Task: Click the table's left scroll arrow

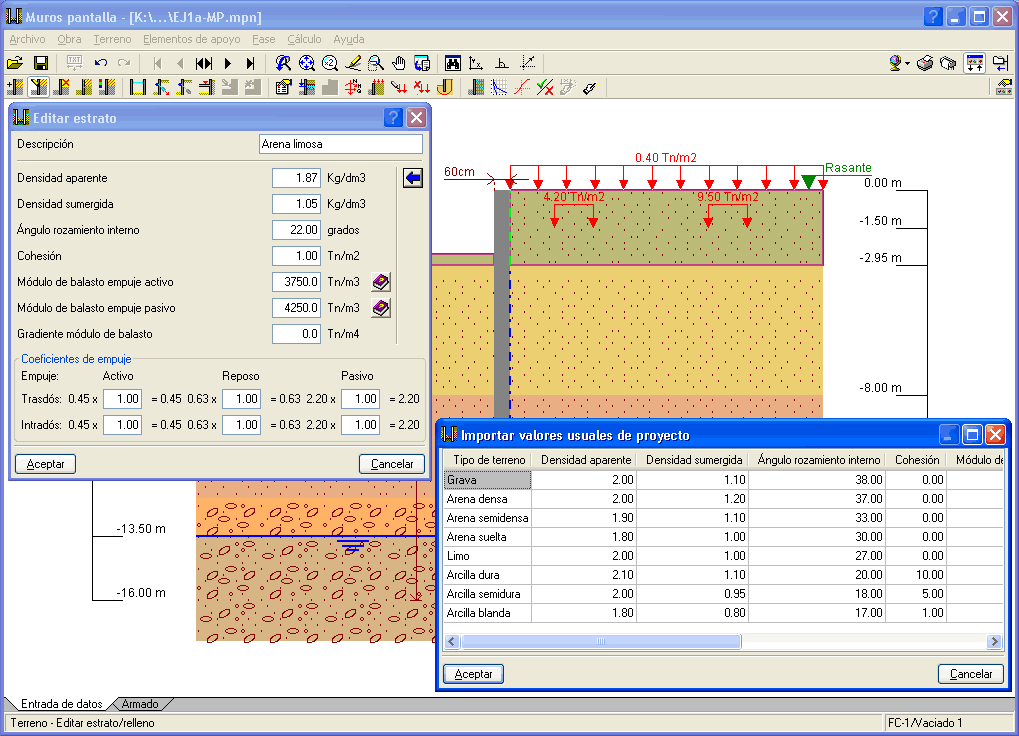Action: pos(452,642)
